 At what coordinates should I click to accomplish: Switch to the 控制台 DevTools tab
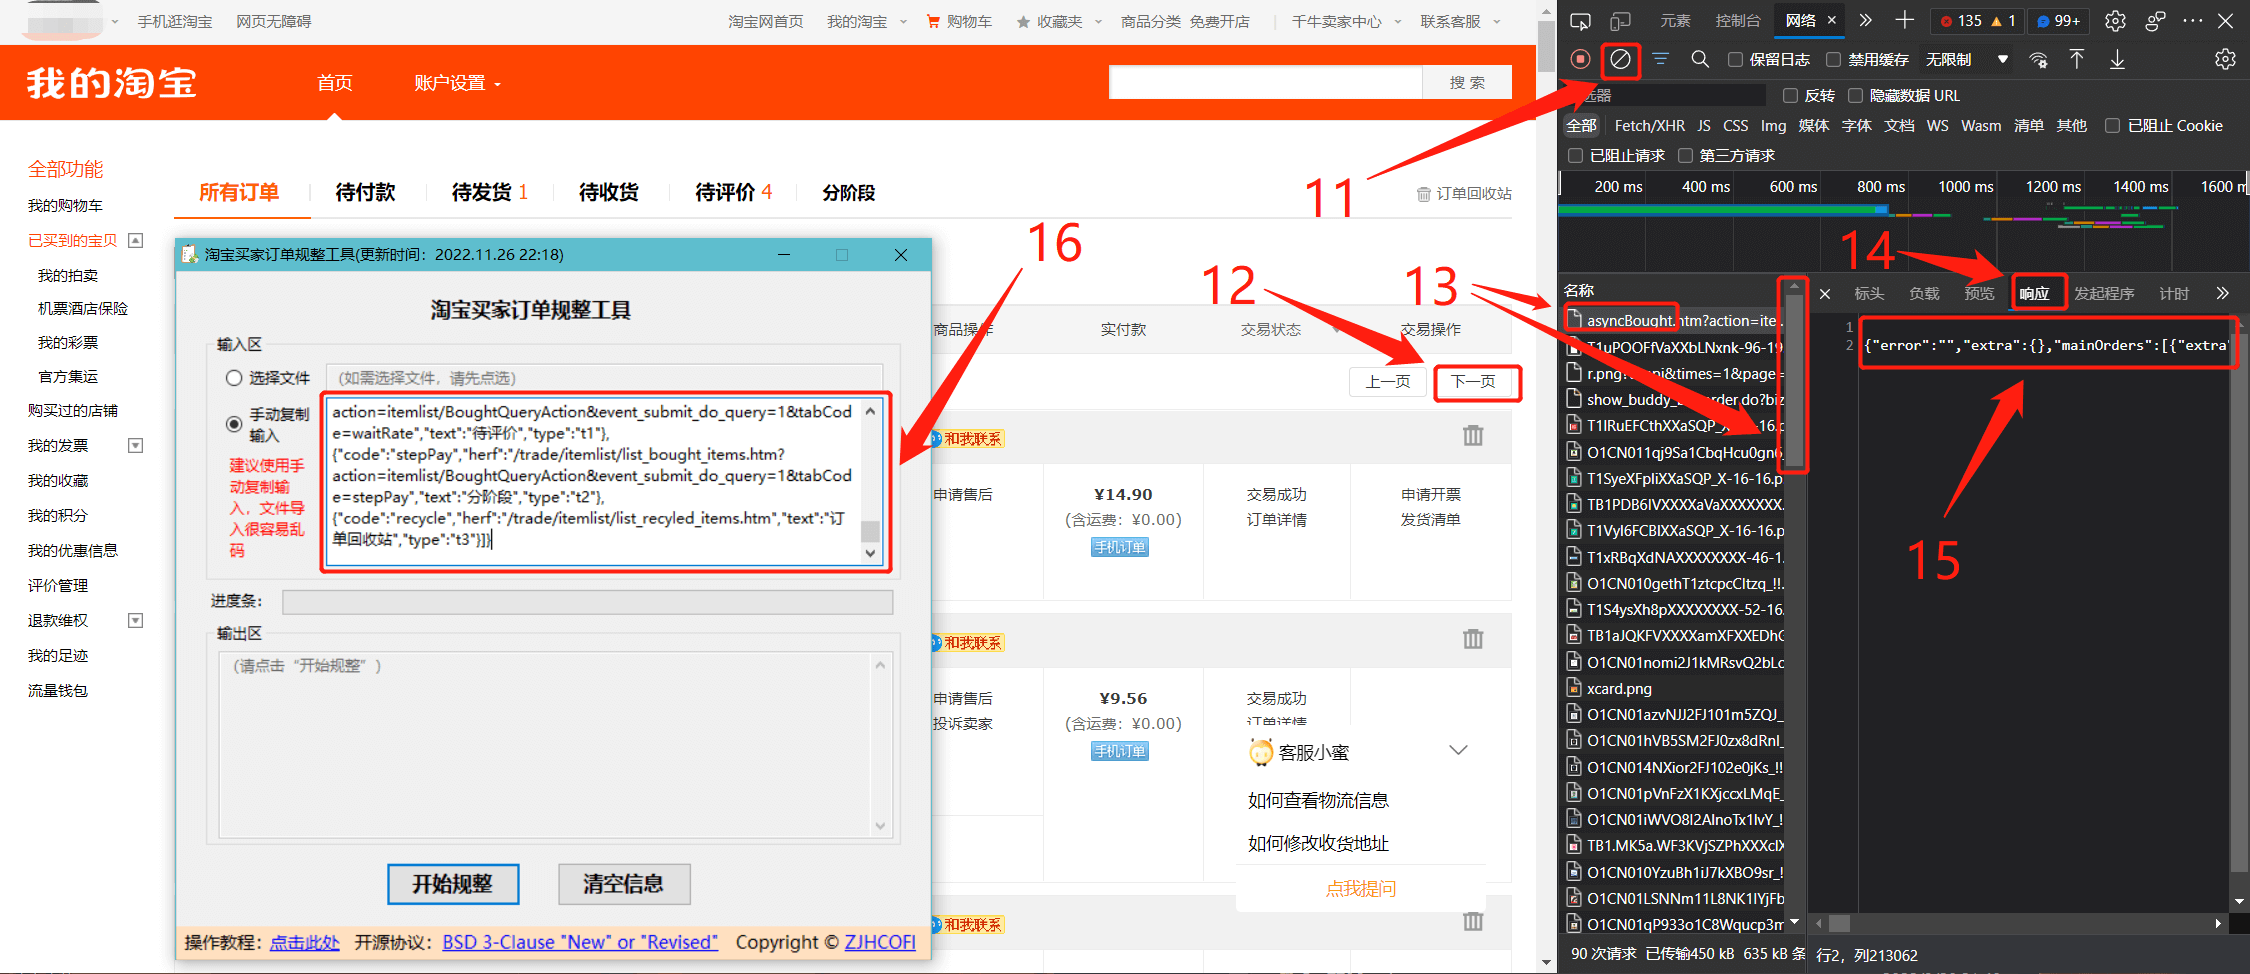[x=1738, y=21]
